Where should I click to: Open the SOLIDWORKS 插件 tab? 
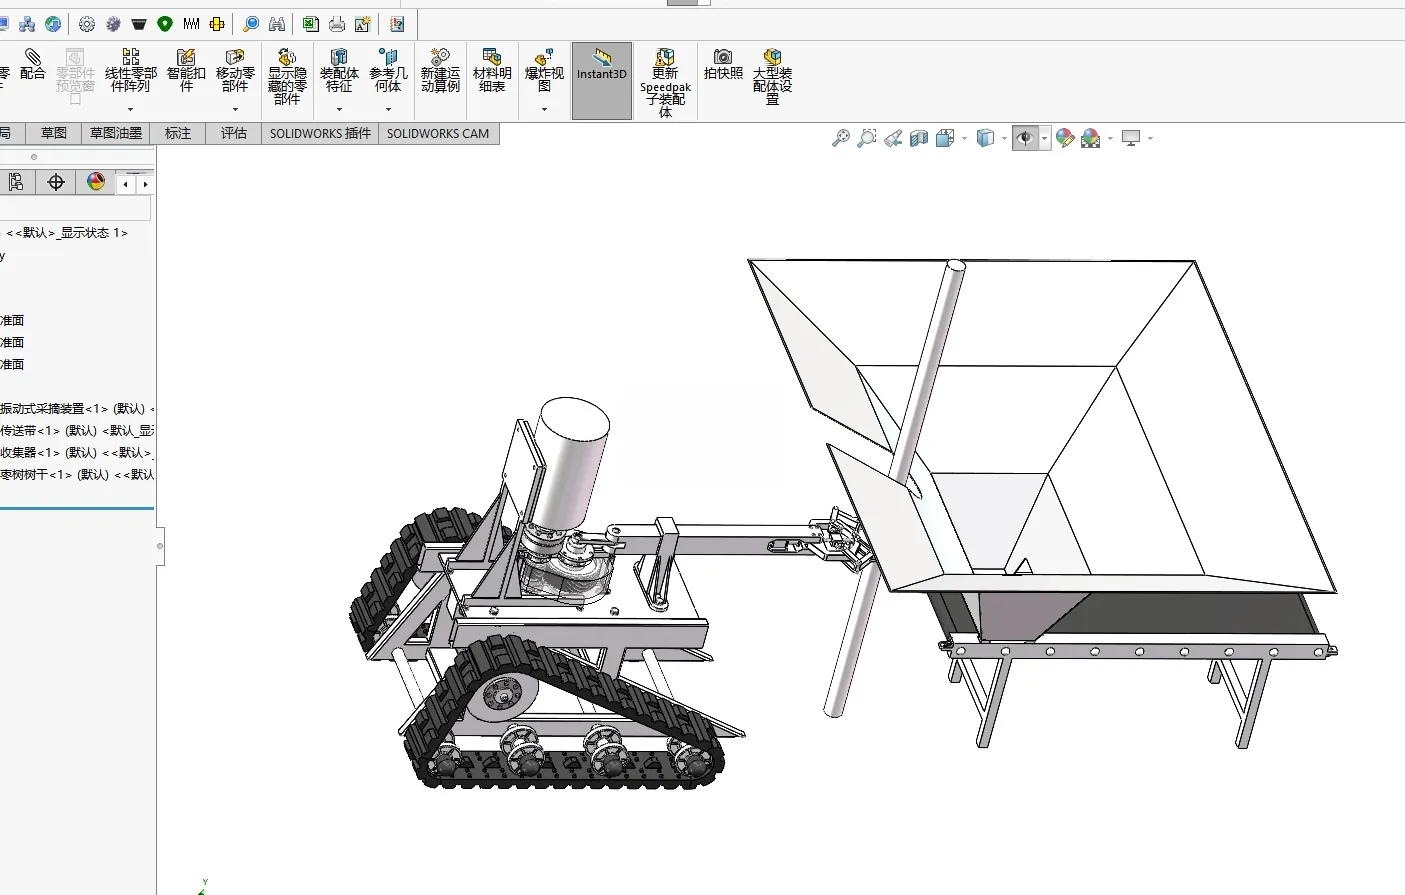point(320,133)
